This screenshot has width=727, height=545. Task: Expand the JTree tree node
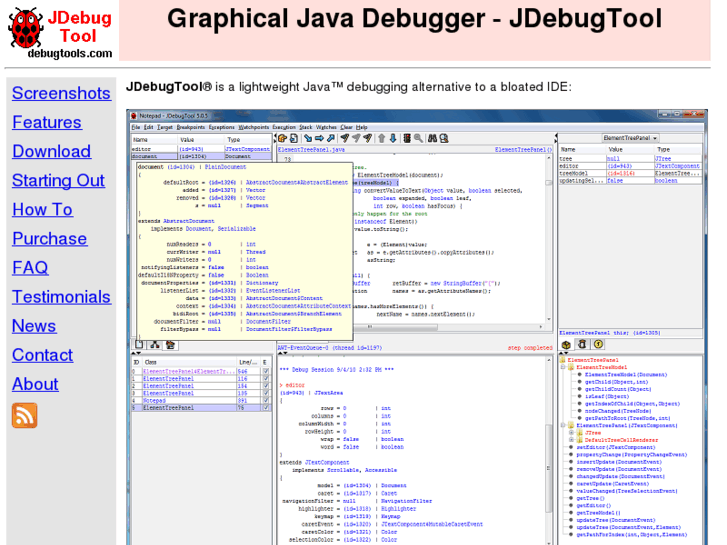[x=572, y=432]
